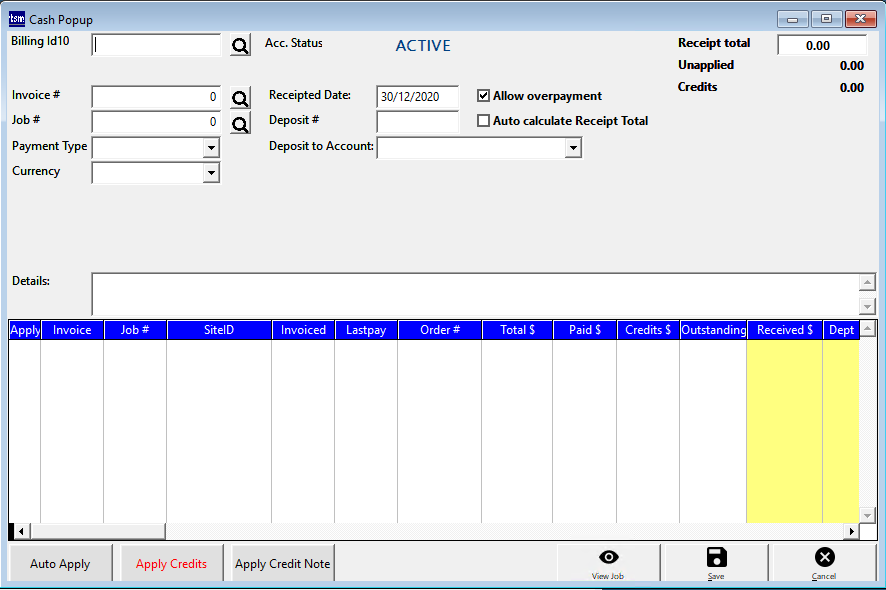Click the Apply Credit Note button
886x590 pixels.
pos(282,564)
